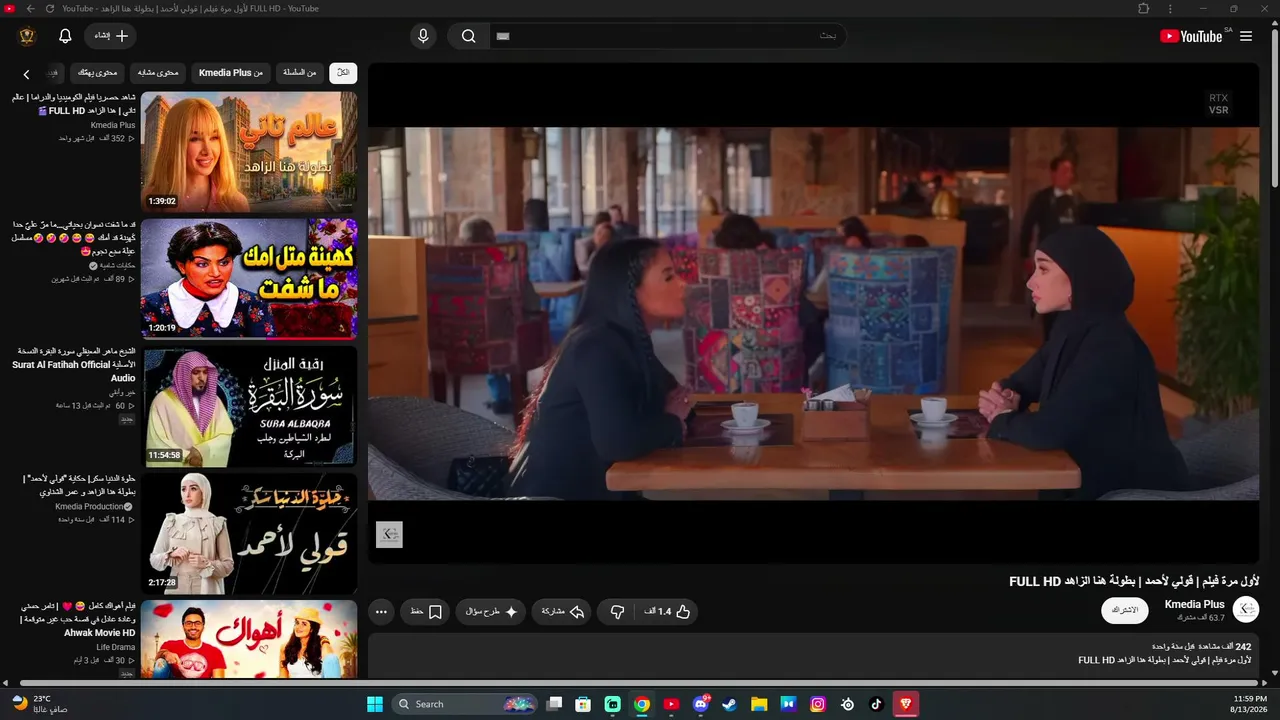Viewport: 1280px width, 720px height.
Task: Open the browser extensions puzzle icon
Action: (1143, 9)
